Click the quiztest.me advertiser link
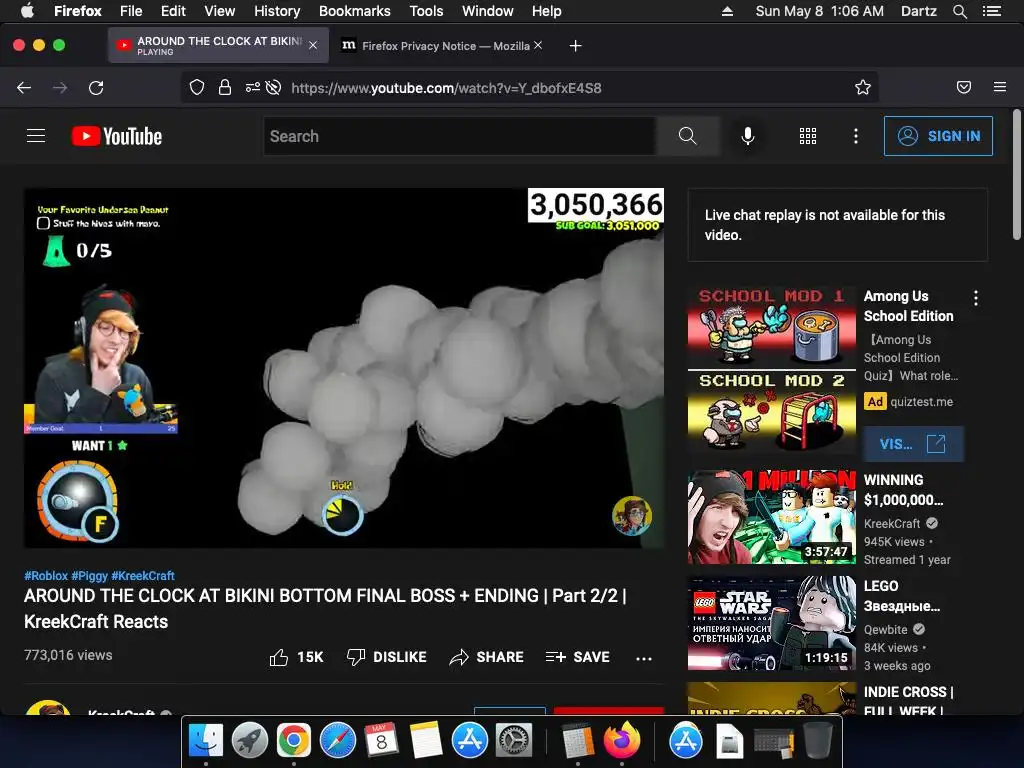The height and width of the screenshot is (768, 1024). (921, 402)
